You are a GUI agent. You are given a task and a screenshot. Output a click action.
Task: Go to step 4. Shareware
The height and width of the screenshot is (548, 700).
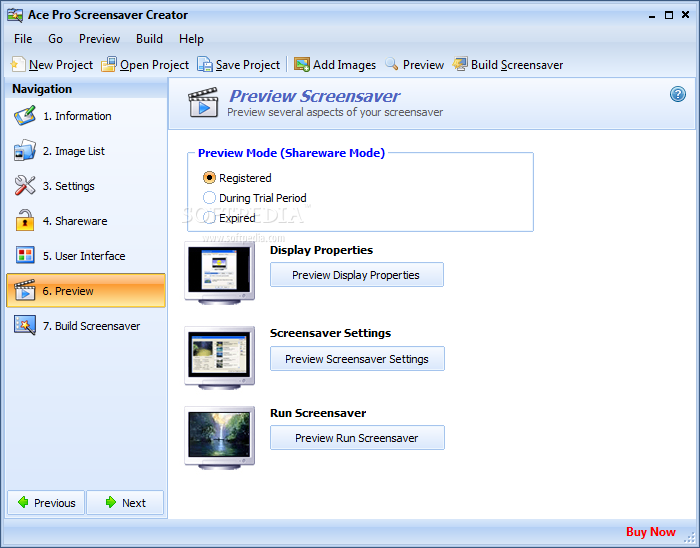click(x=86, y=220)
